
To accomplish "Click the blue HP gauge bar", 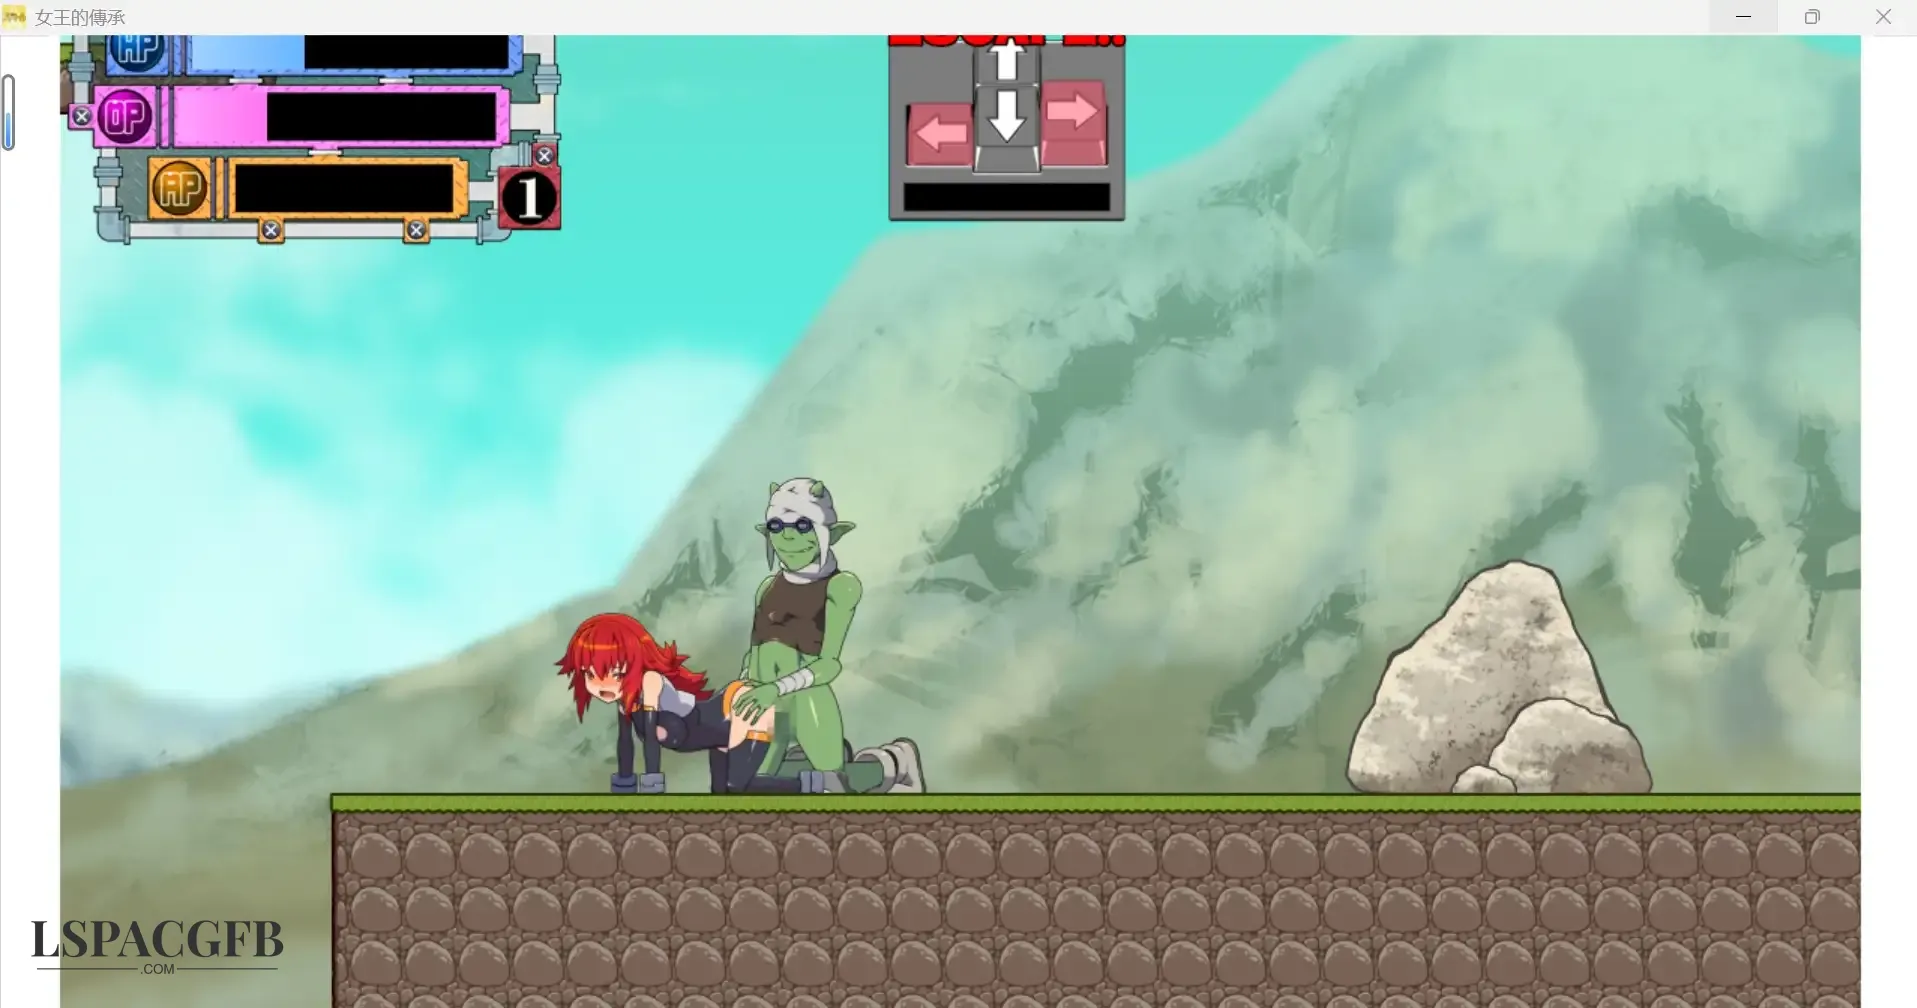I will 349,54.
